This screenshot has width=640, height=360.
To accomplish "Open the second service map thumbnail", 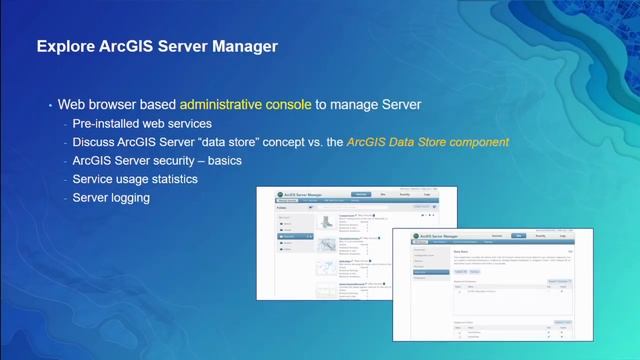I will click(327, 245).
